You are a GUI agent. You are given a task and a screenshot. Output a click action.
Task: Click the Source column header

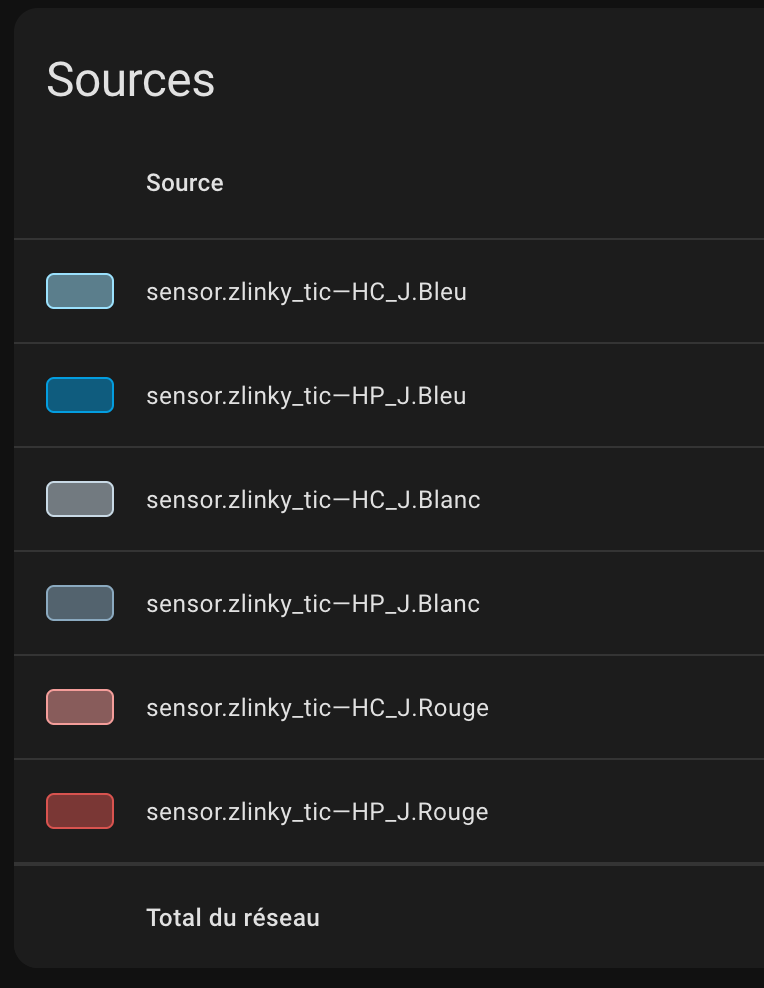pyautogui.click(x=185, y=183)
